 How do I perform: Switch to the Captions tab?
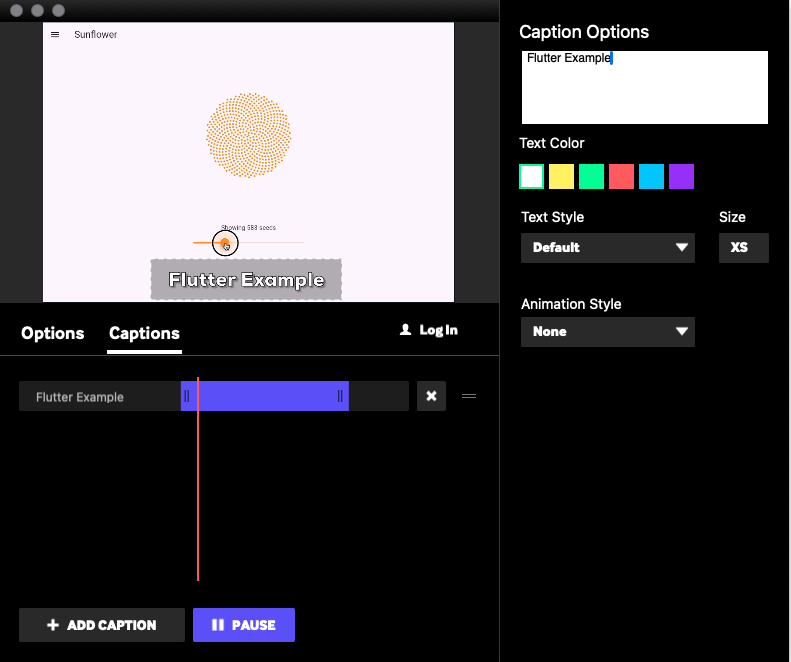coord(144,334)
